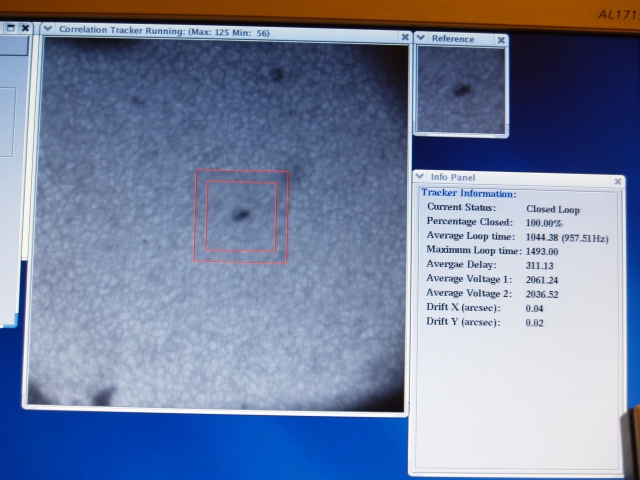Open the Correlation Tracker window menu arrow
The height and width of the screenshot is (480, 640).
coord(47,30)
